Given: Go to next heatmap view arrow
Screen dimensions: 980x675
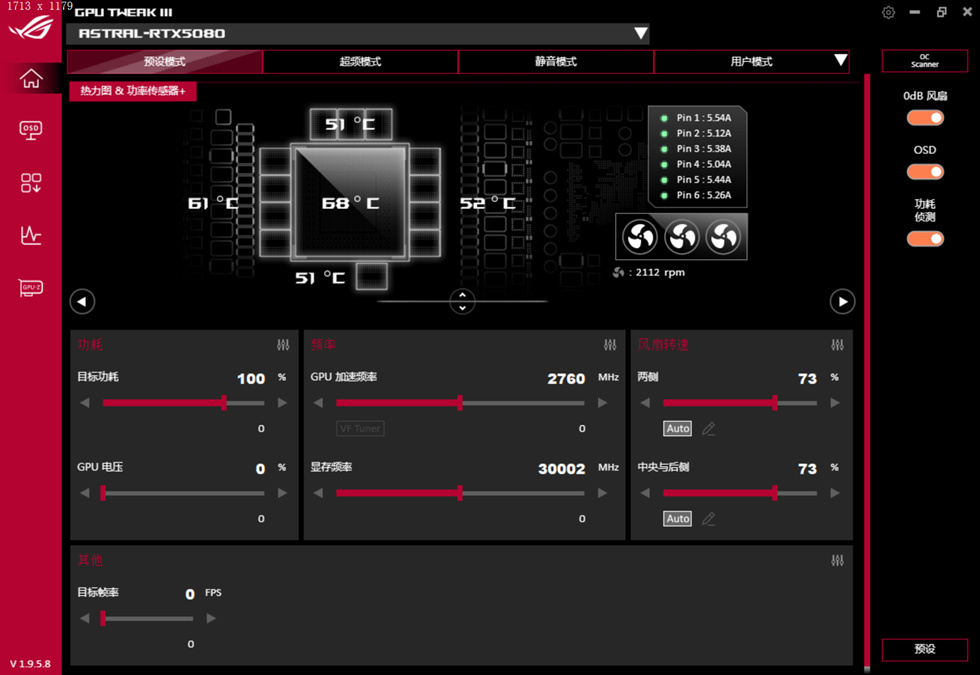Looking at the screenshot, I should click(x=842, y=302).
